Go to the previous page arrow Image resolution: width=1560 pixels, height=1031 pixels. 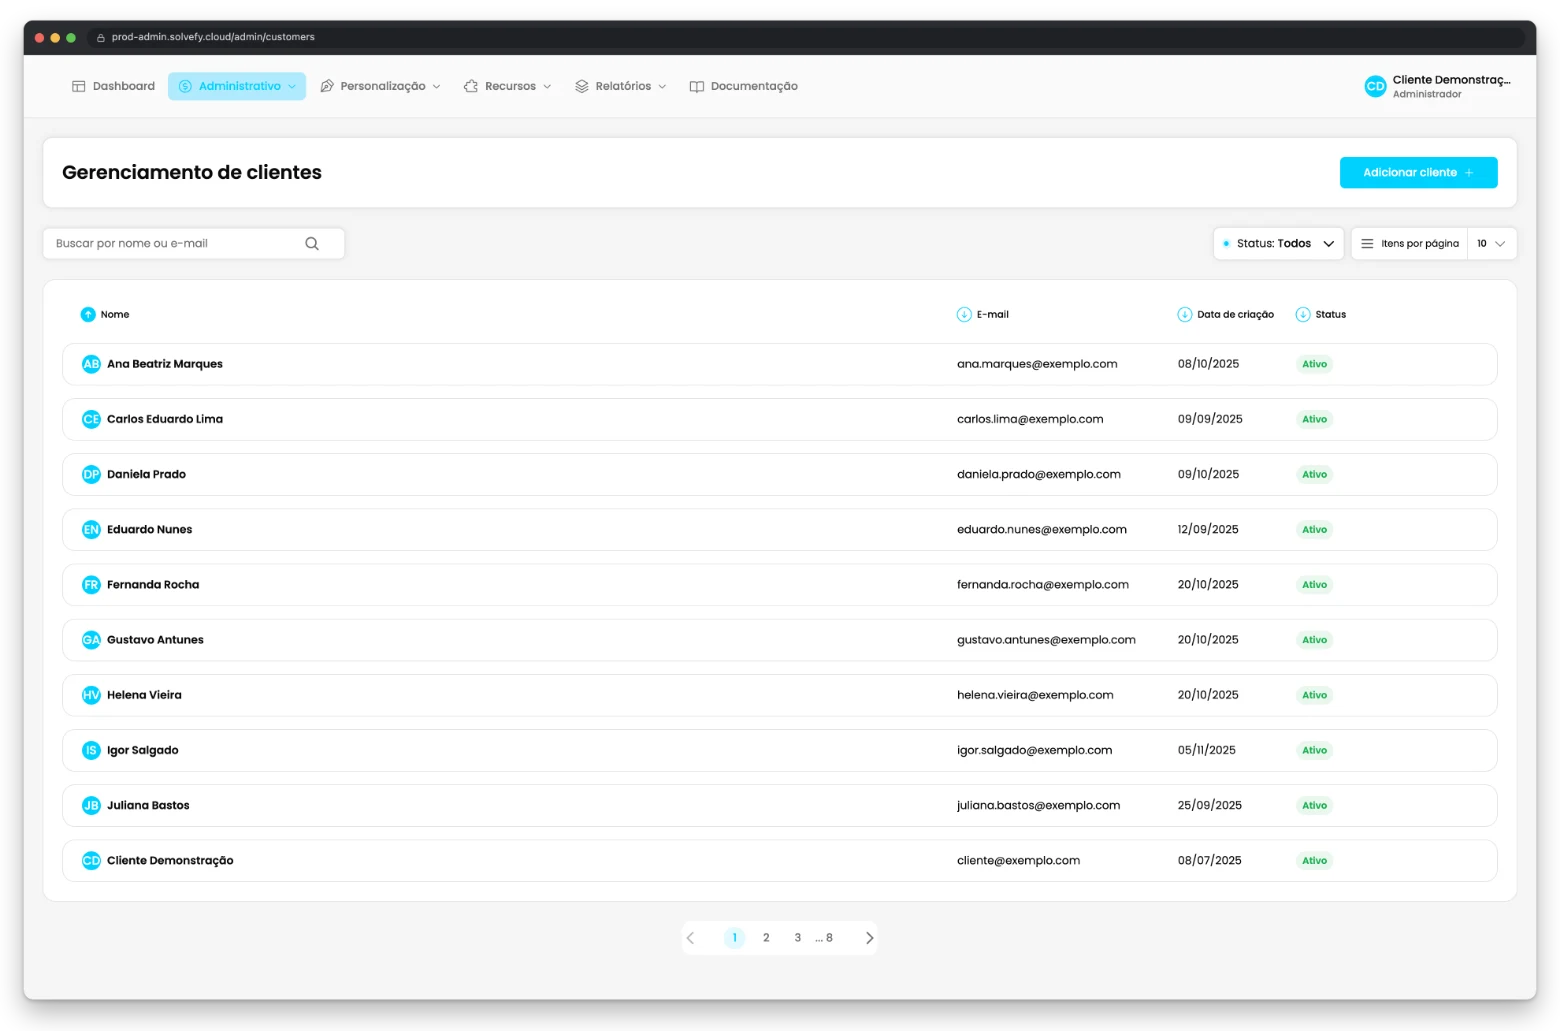pos(690,938)
